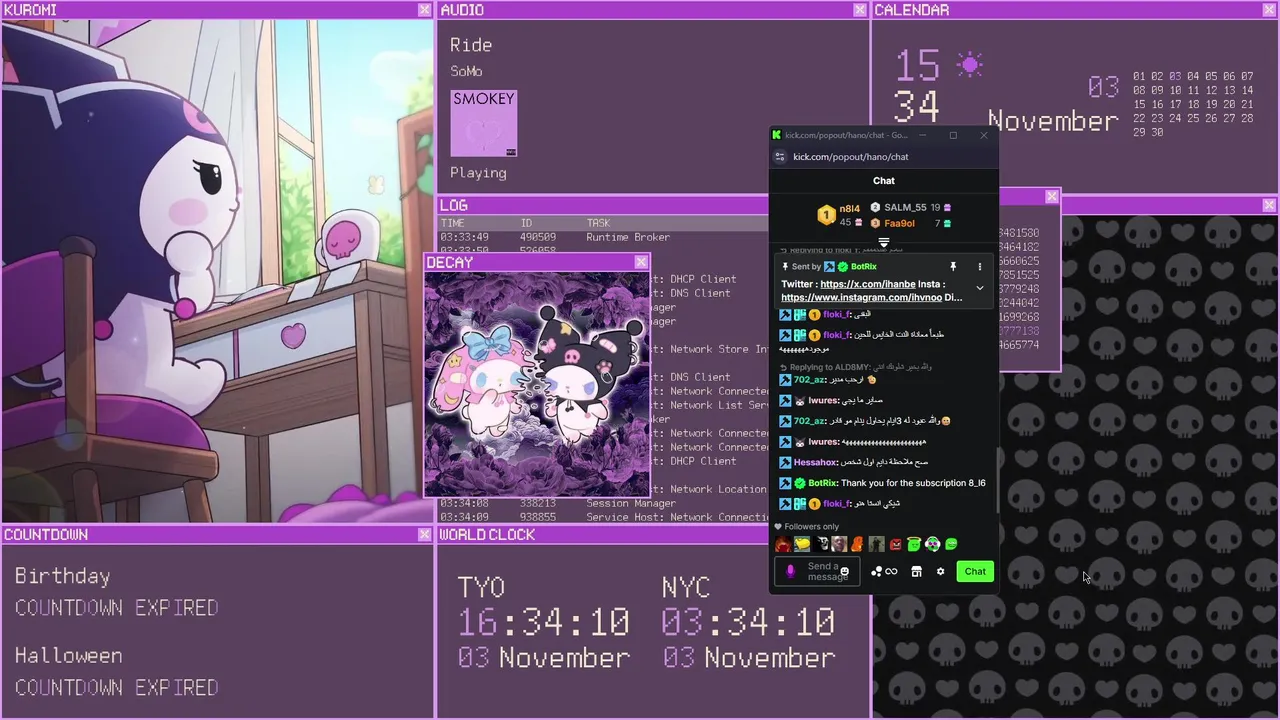This screenshot has width=1280, height=720.
Task: Open leaderboard user SALM_55
Action: pos(905,208)
